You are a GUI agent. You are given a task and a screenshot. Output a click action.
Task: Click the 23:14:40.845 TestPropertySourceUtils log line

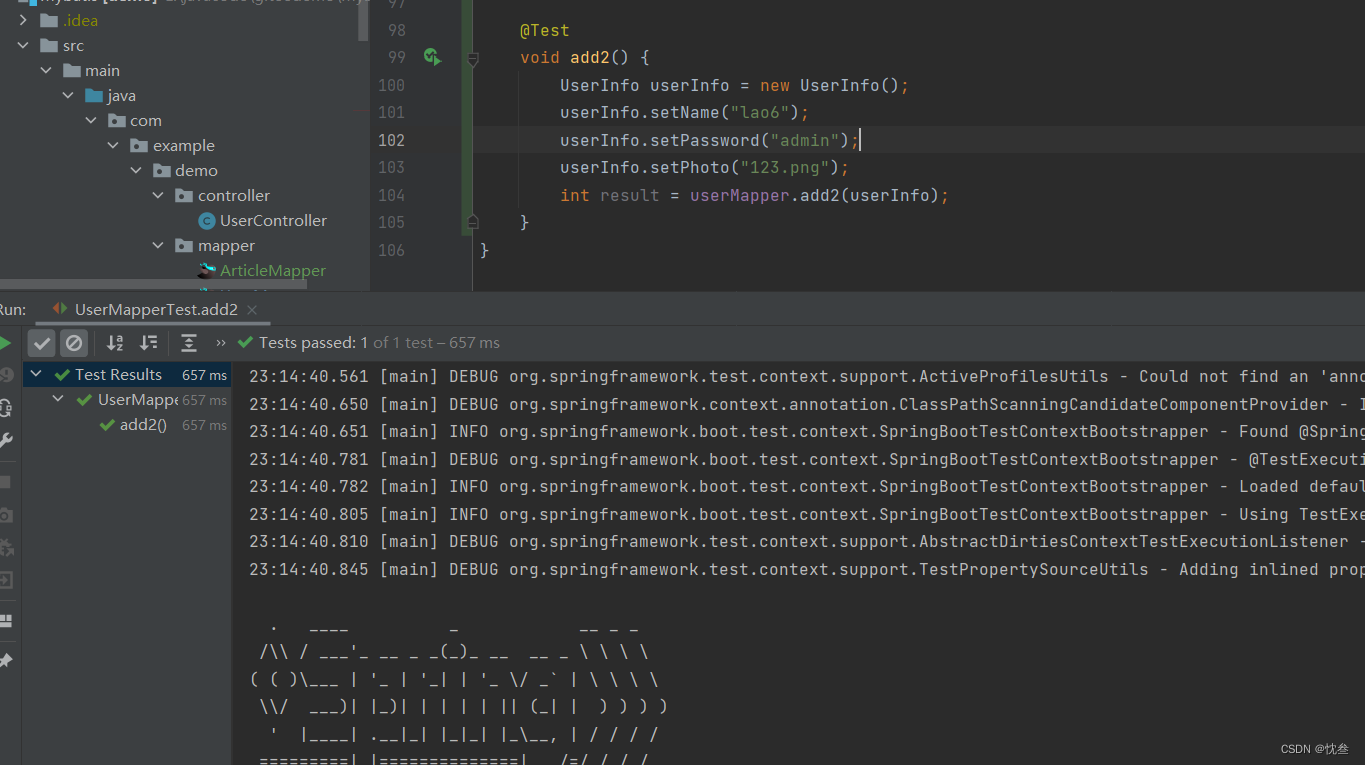pos(807,569)
